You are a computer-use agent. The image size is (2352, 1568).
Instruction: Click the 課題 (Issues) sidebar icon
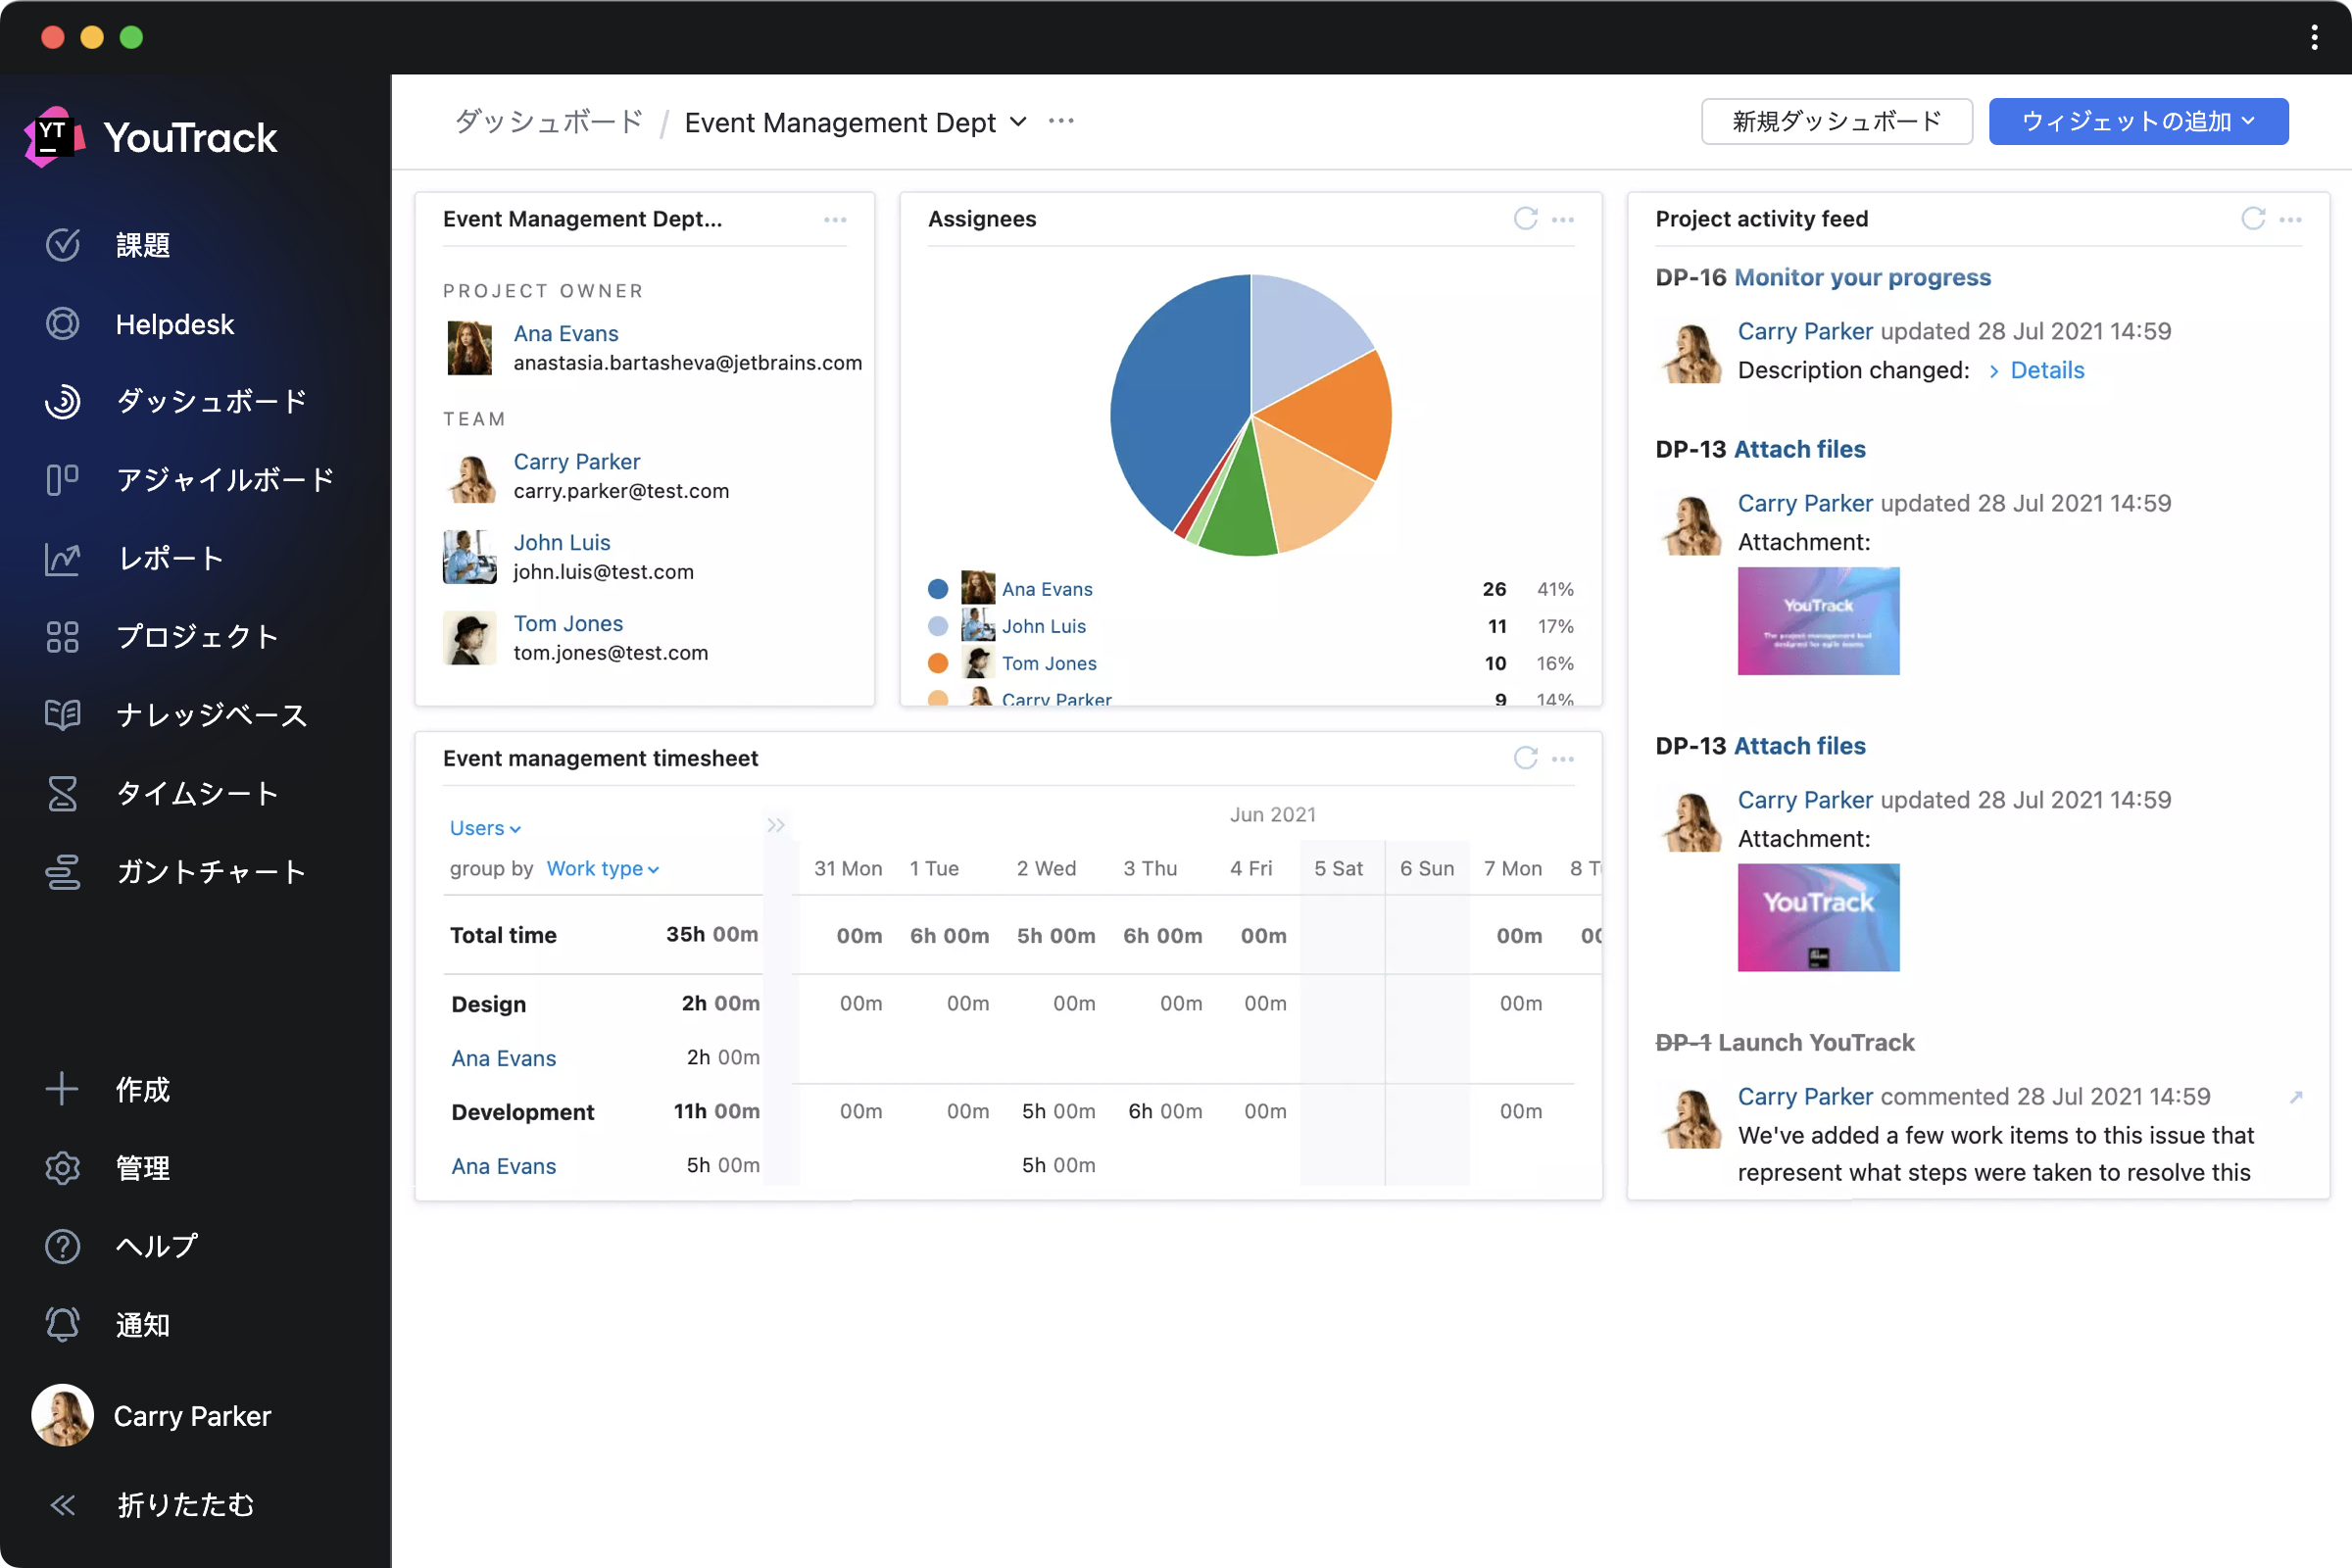[63, 245]
